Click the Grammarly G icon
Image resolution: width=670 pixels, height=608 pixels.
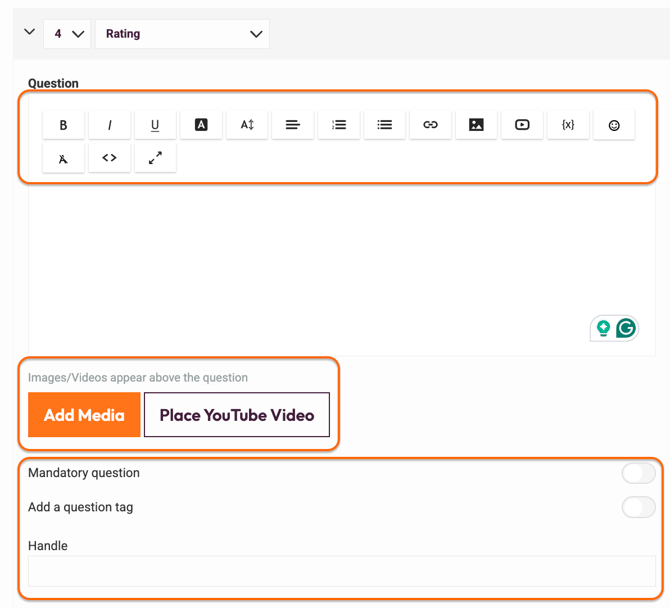click(626, 328)
